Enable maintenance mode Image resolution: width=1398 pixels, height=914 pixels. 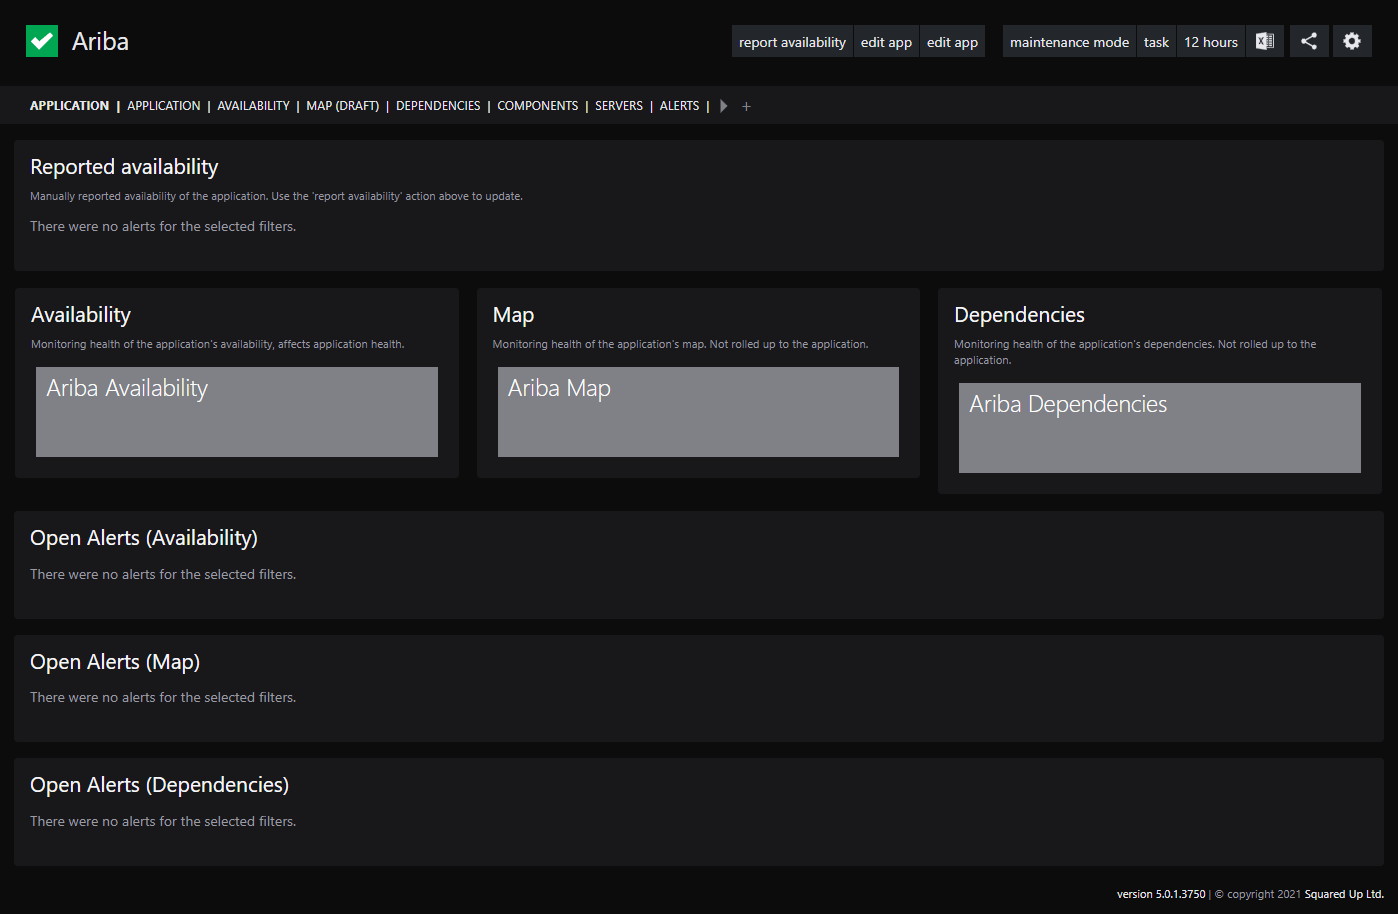pyautogui.click(x=1069, y=41)
